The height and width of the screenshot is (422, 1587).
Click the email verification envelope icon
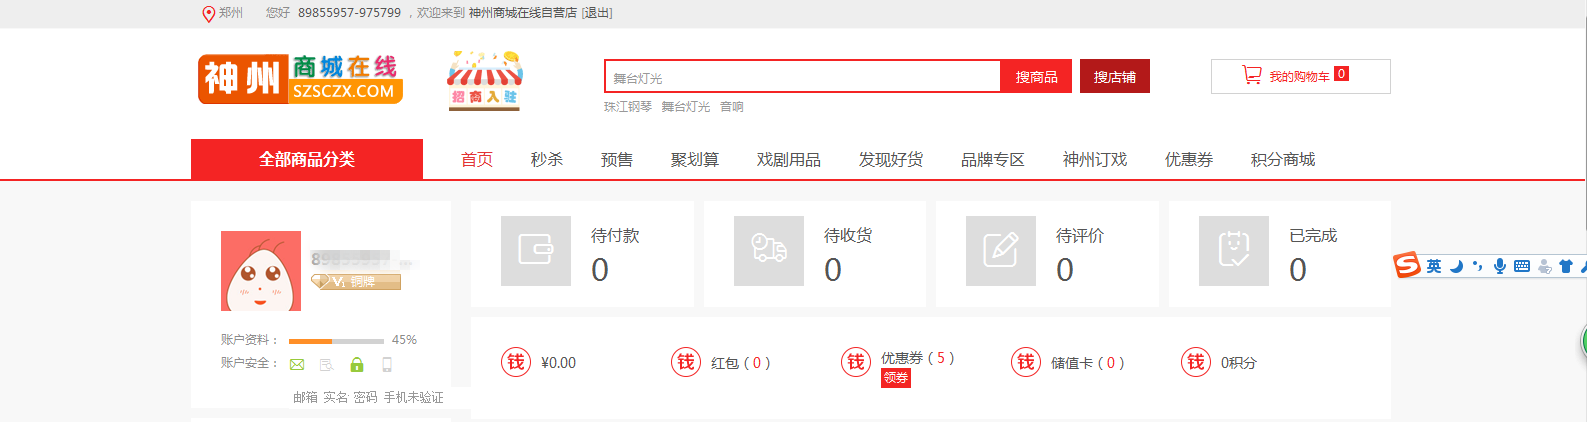coord(297,365)
